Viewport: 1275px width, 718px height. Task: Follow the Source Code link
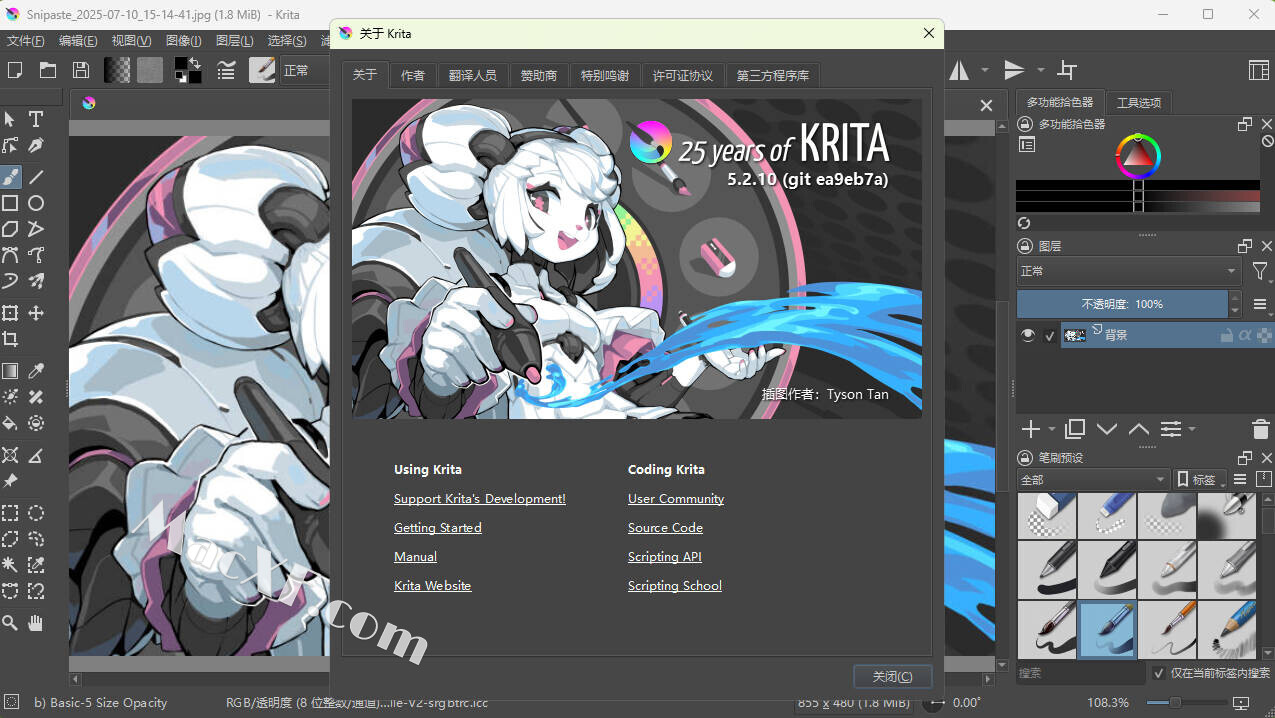point(665,528)
